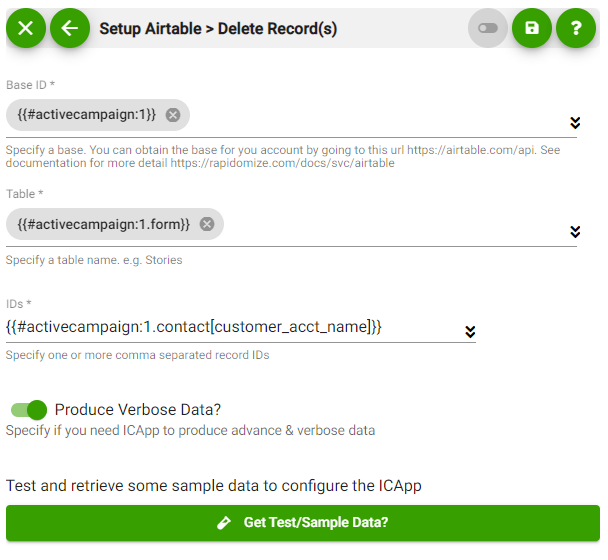Click the IDs field label
The image size is (608, 560).
(x=18, y=304)
